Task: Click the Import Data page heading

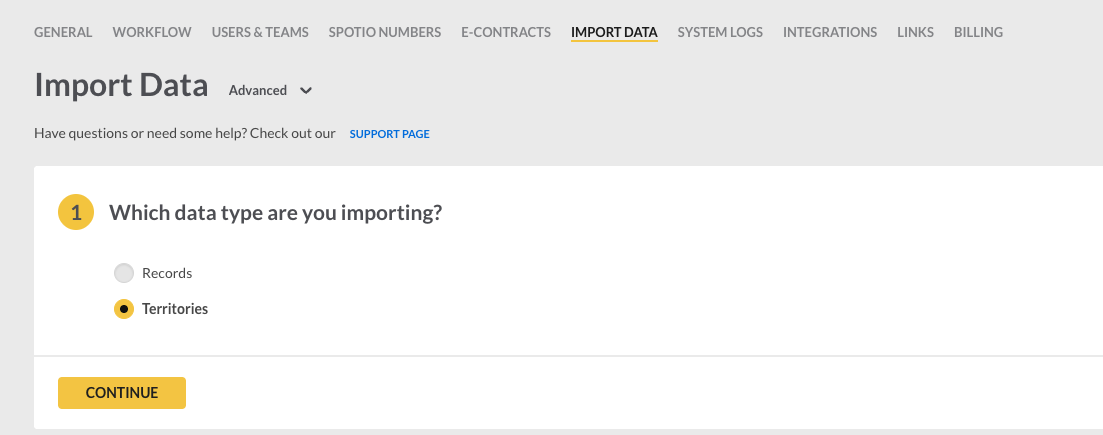Action: coord(121,86)
